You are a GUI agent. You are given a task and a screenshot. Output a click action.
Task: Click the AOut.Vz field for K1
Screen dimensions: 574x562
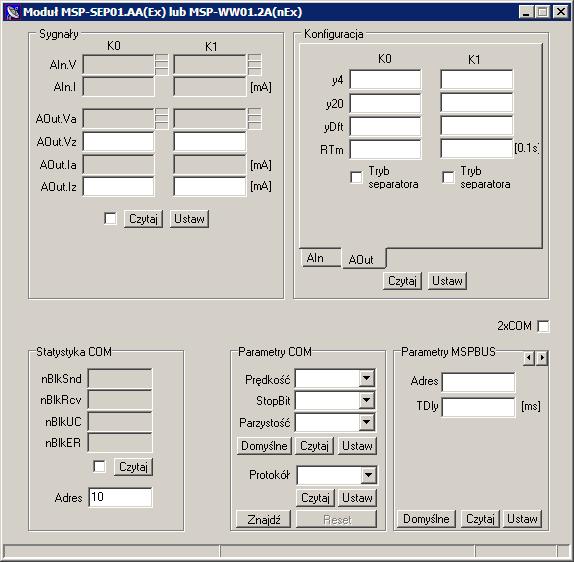(209, 142)
